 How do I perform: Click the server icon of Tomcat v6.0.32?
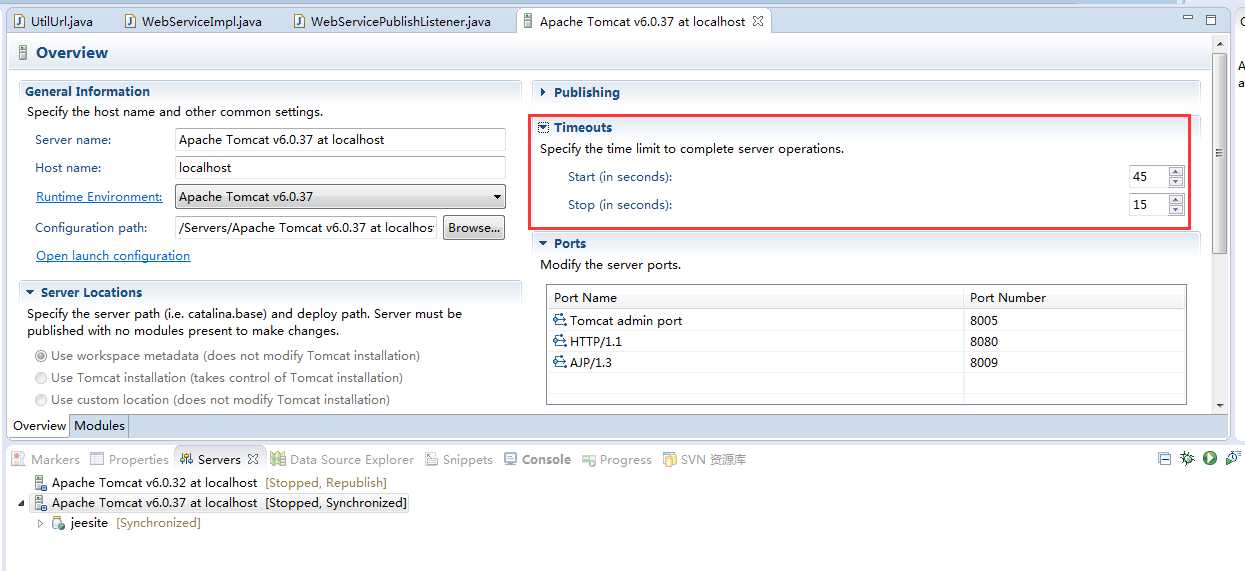pyautogui.click(x=40, y=482)
